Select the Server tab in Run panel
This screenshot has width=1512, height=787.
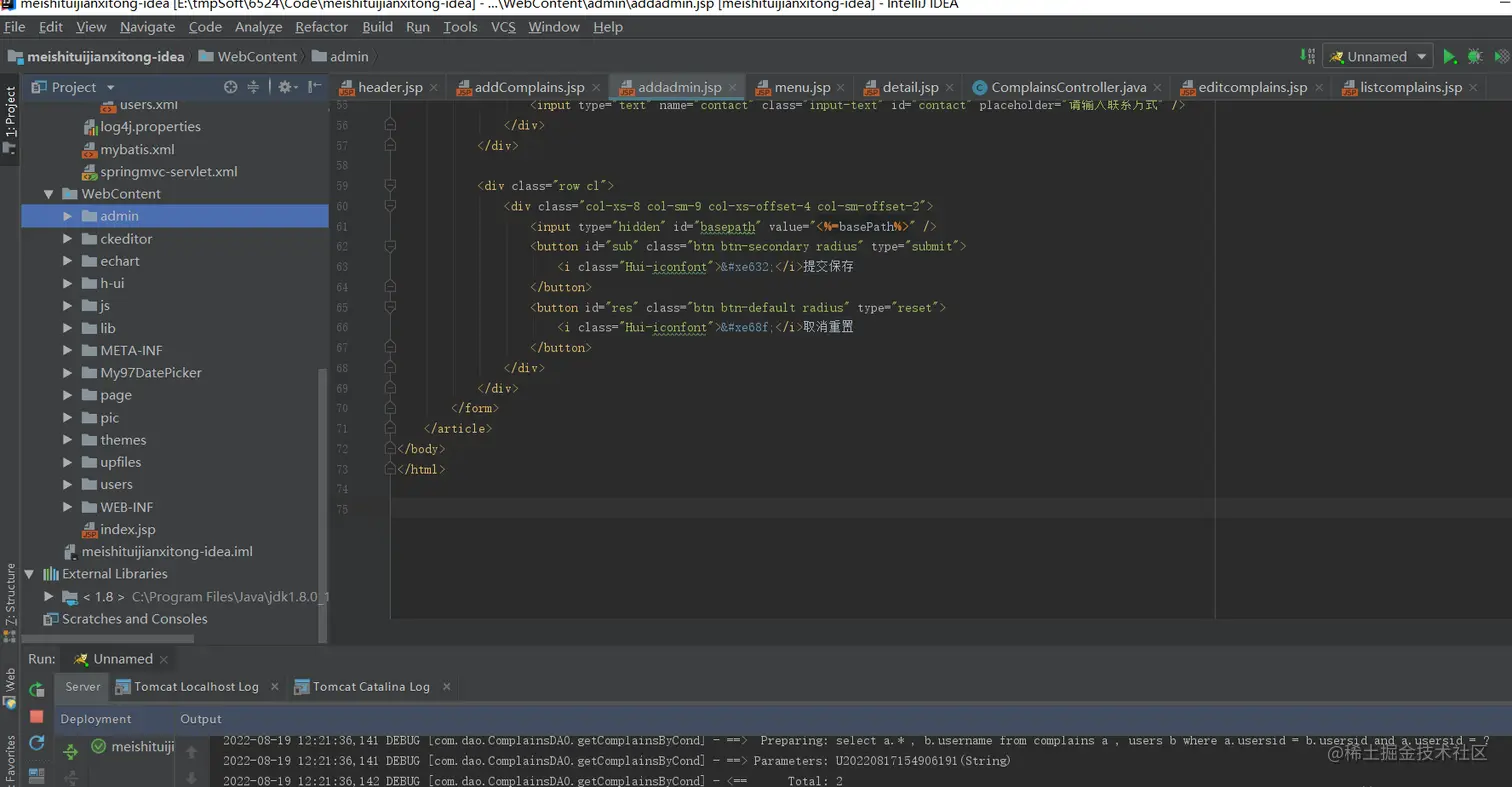pos(83,687)
